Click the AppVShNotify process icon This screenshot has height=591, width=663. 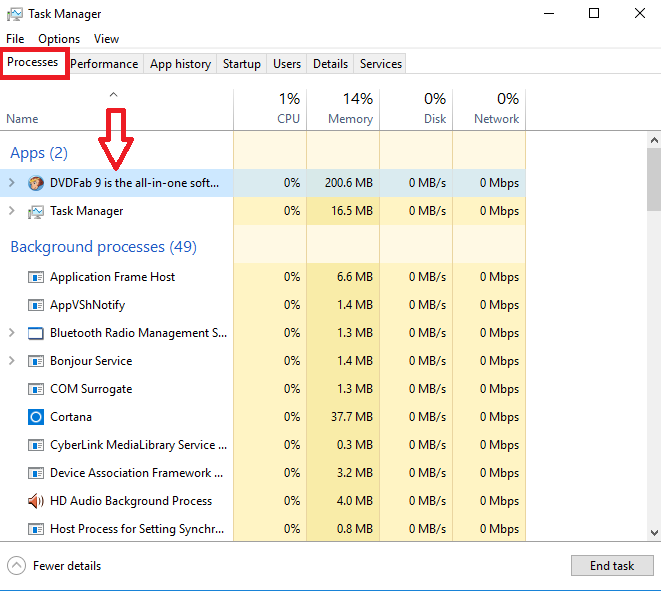tap(36, 305)
